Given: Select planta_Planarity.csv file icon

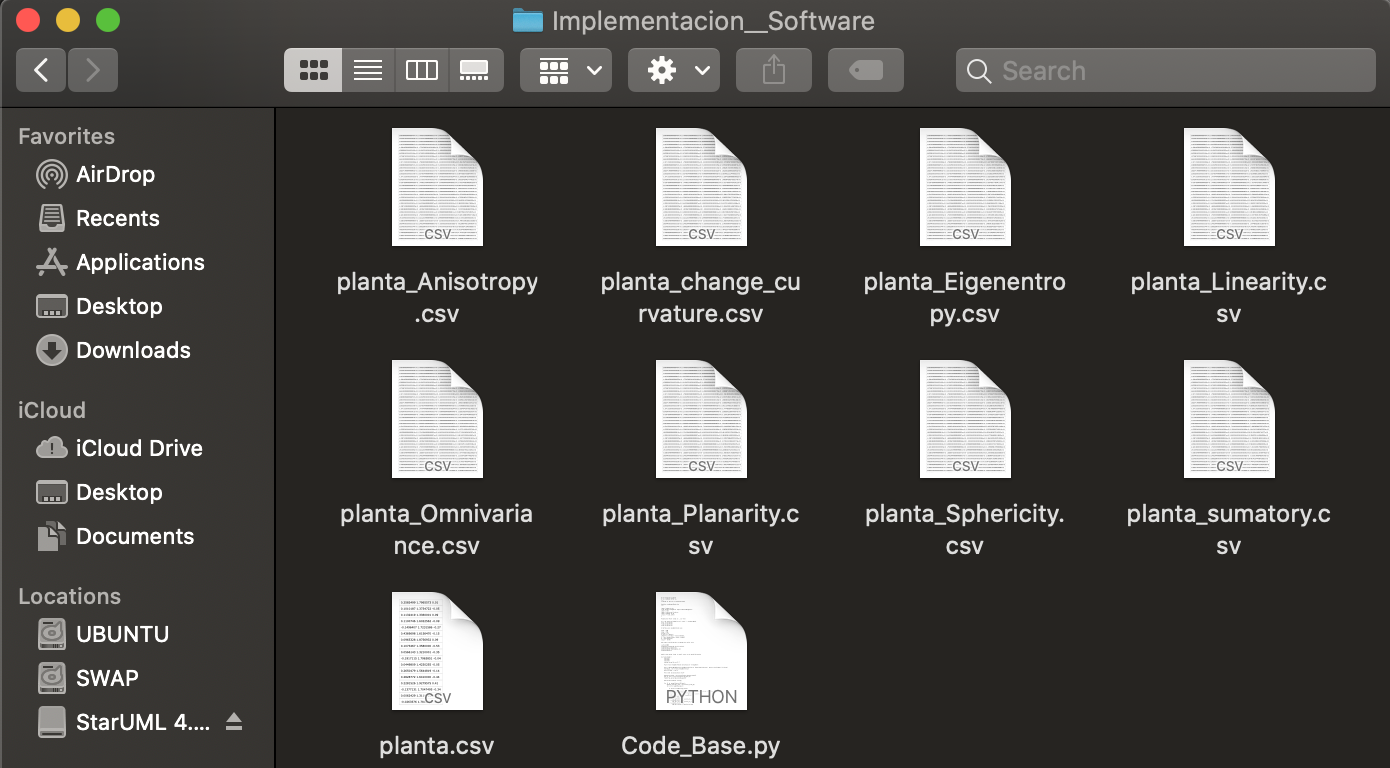Looking at the screenshot, I should [x=701, y=419].
